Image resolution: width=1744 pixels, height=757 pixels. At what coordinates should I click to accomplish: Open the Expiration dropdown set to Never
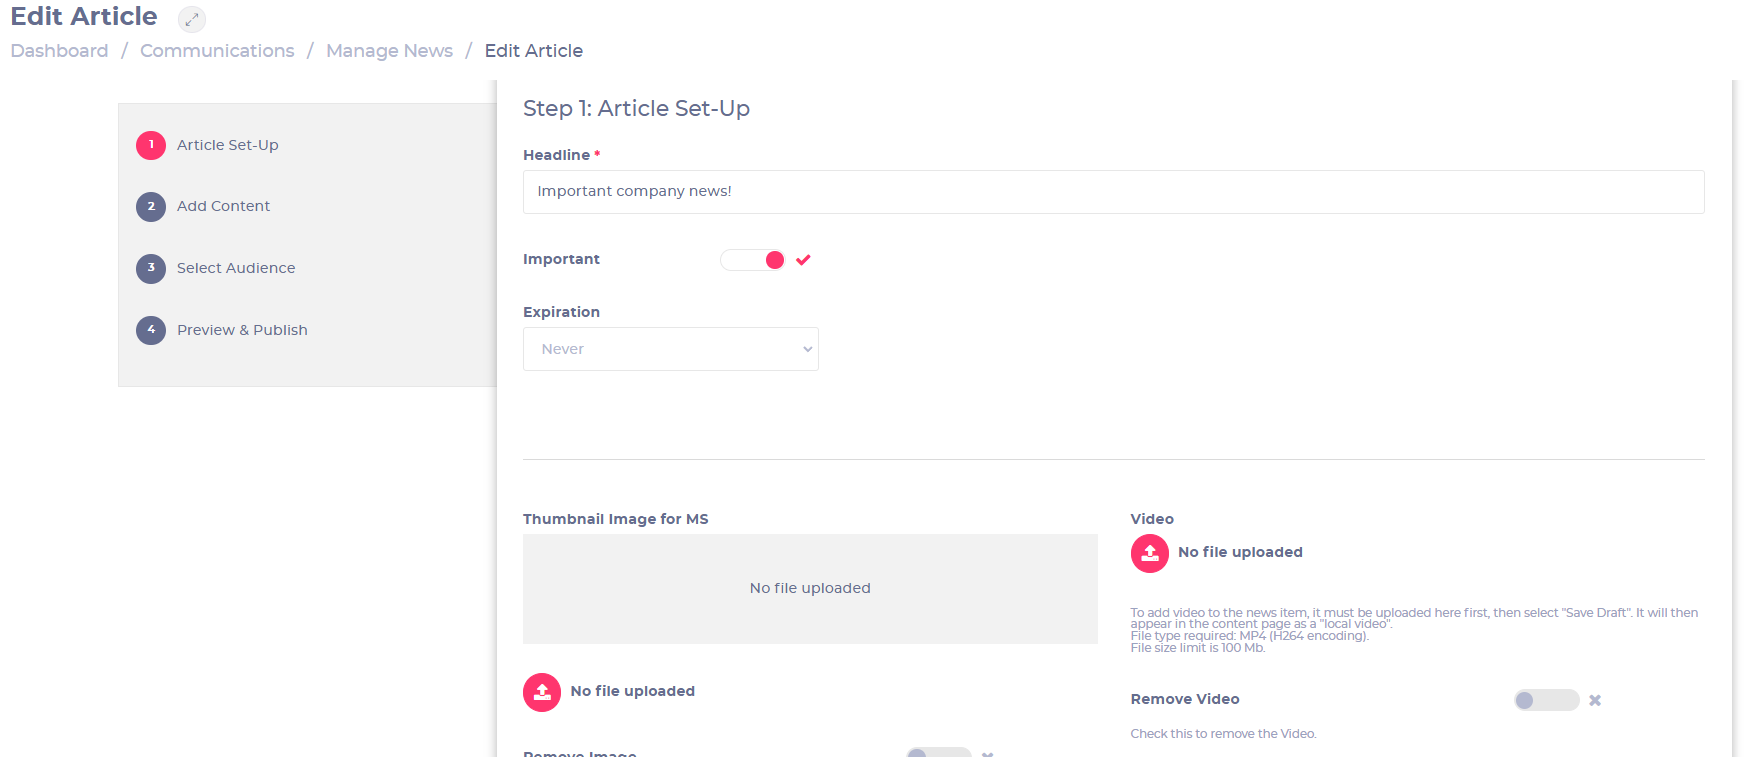tap(671, 349)
